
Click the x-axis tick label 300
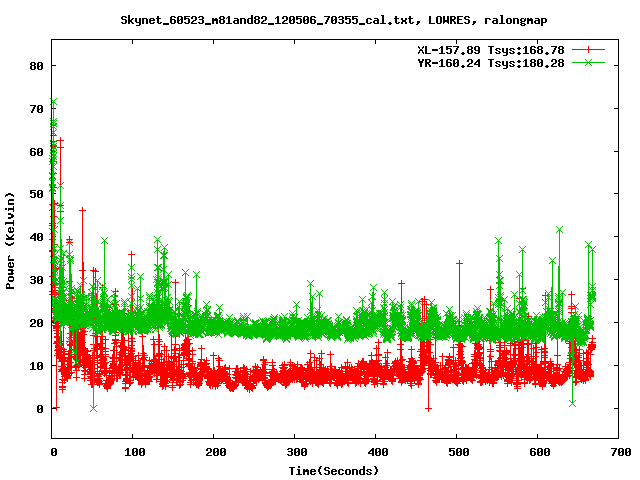click(x=297, y=452)
